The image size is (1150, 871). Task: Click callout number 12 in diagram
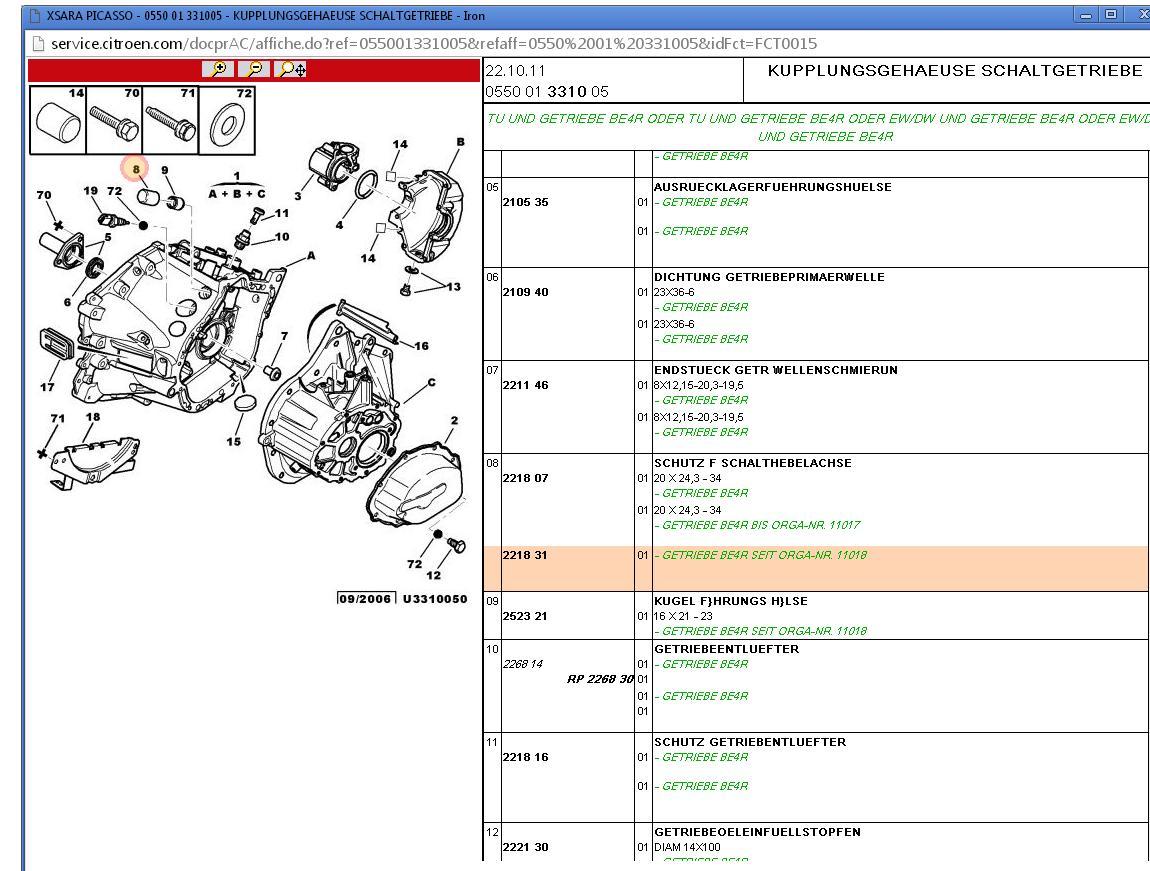(x=433, y=576)
